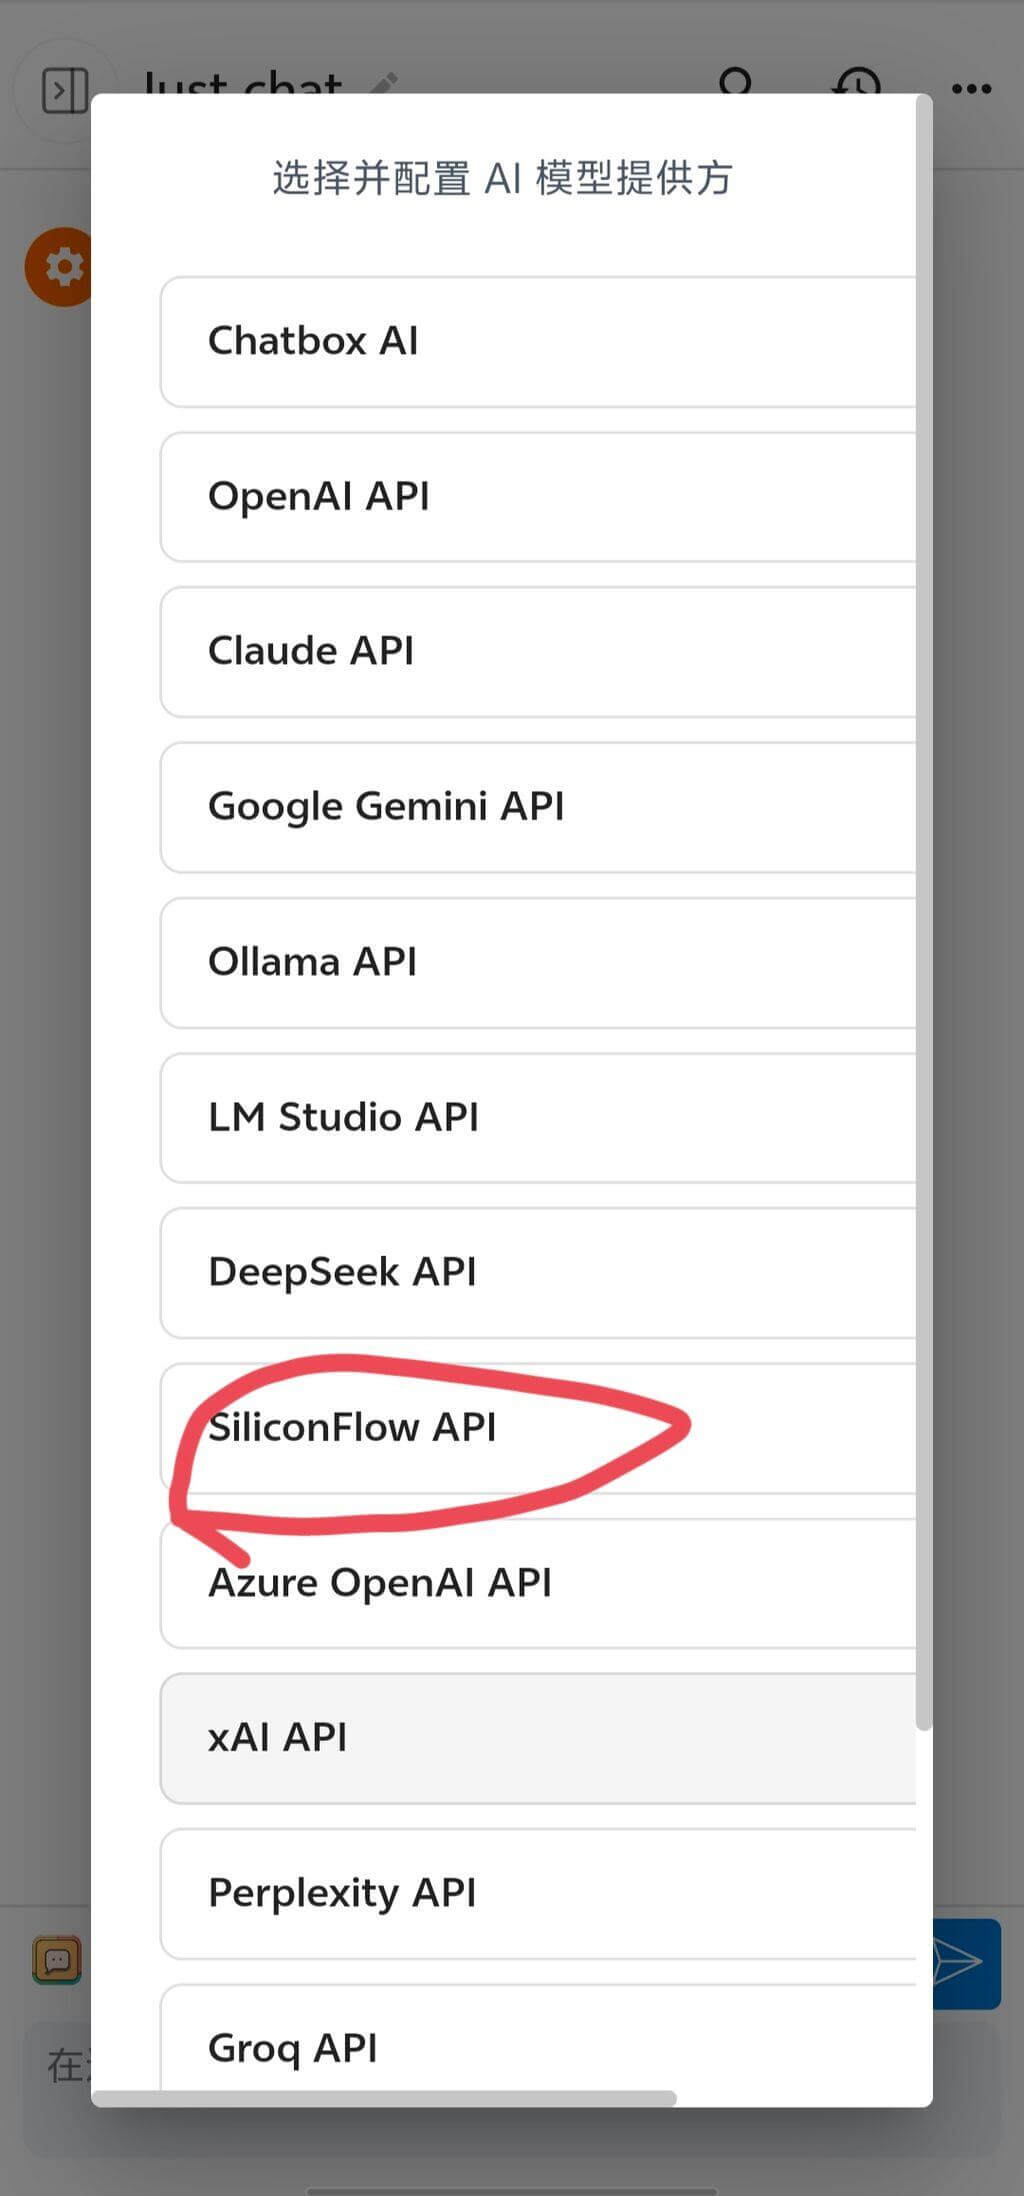Select Ollama API provider
1024x2196 pixels.
538,963
